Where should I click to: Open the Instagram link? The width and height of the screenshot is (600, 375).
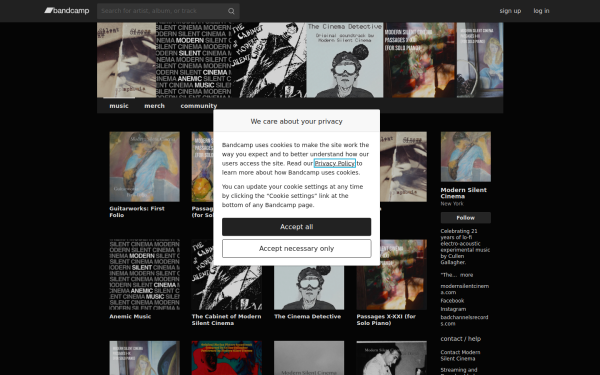pos(453,309)
